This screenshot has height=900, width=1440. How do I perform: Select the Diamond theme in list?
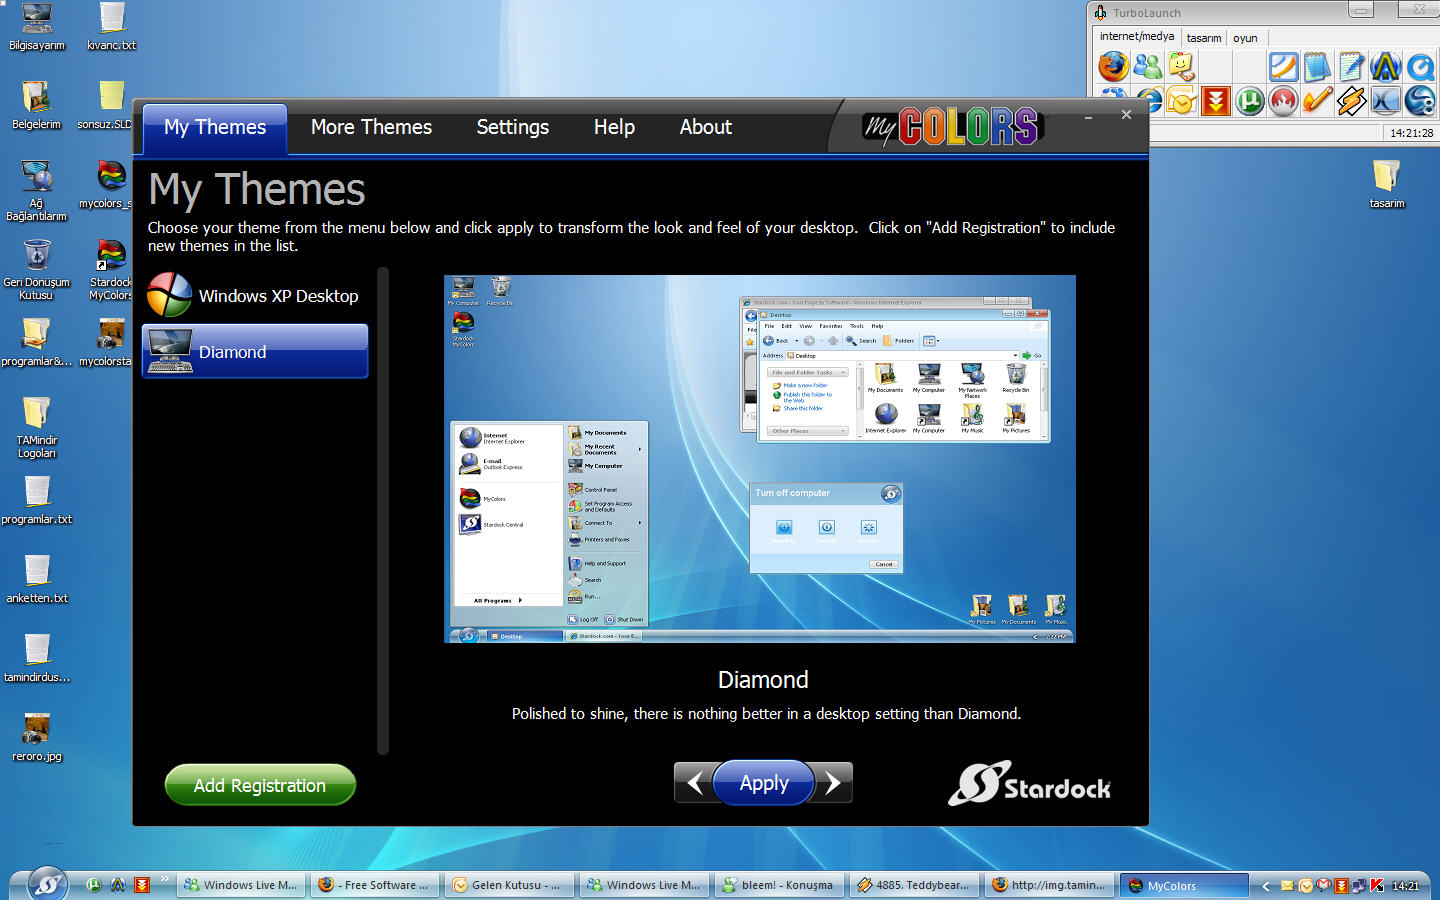coord(255,352)
